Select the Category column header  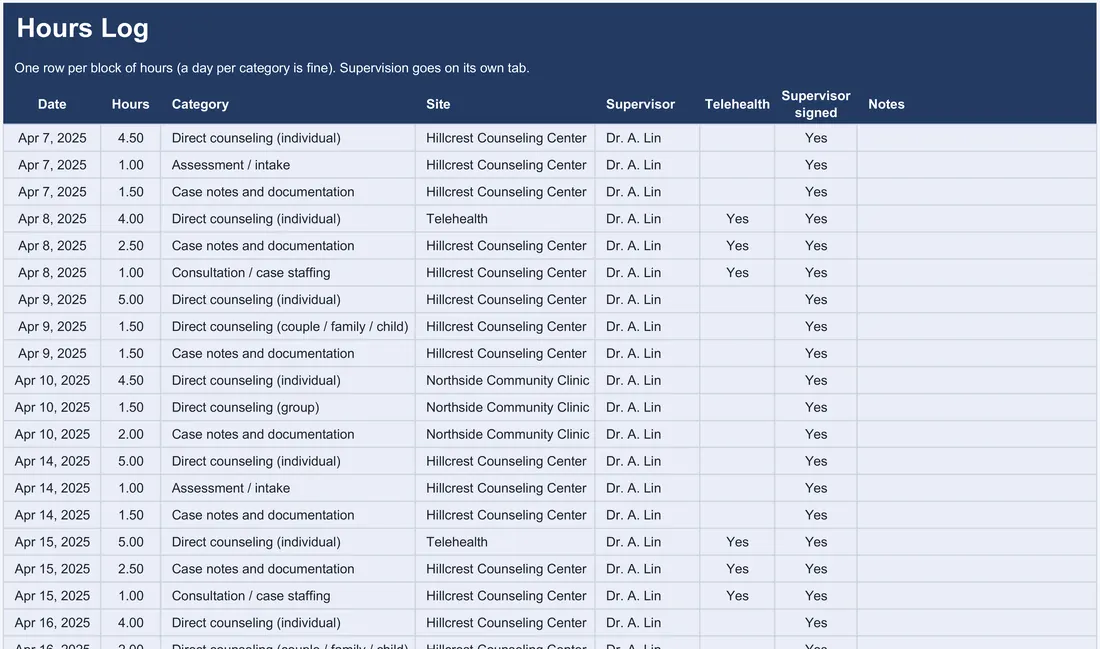pyautogui.click(x=200, y=104)
